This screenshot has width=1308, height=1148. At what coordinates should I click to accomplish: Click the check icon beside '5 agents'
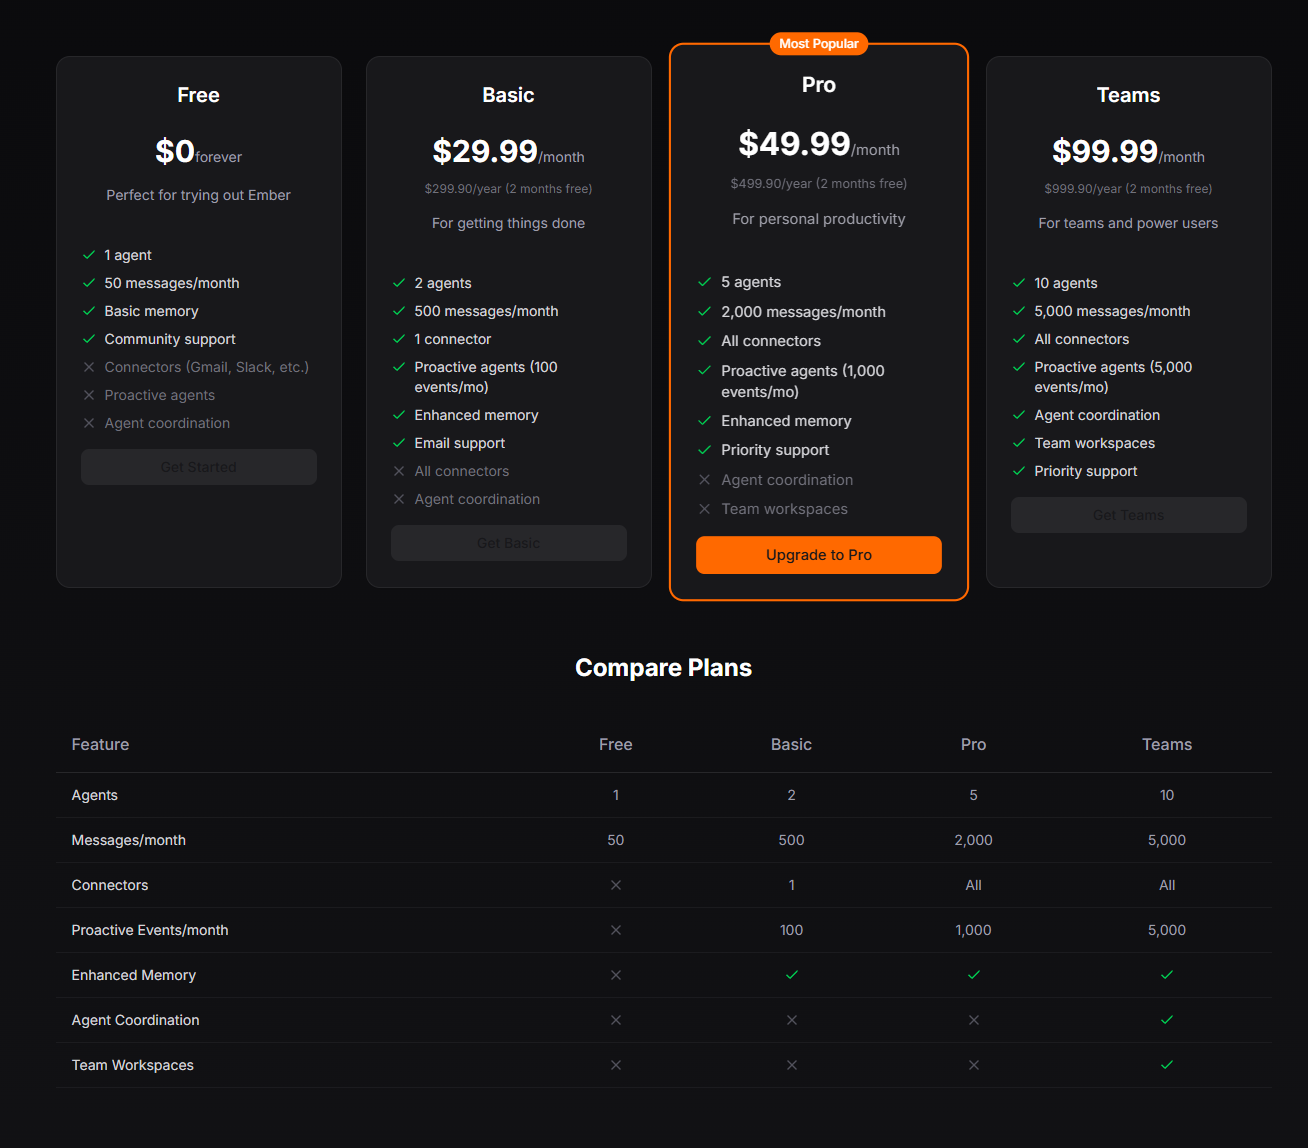(x=704, y=282)
